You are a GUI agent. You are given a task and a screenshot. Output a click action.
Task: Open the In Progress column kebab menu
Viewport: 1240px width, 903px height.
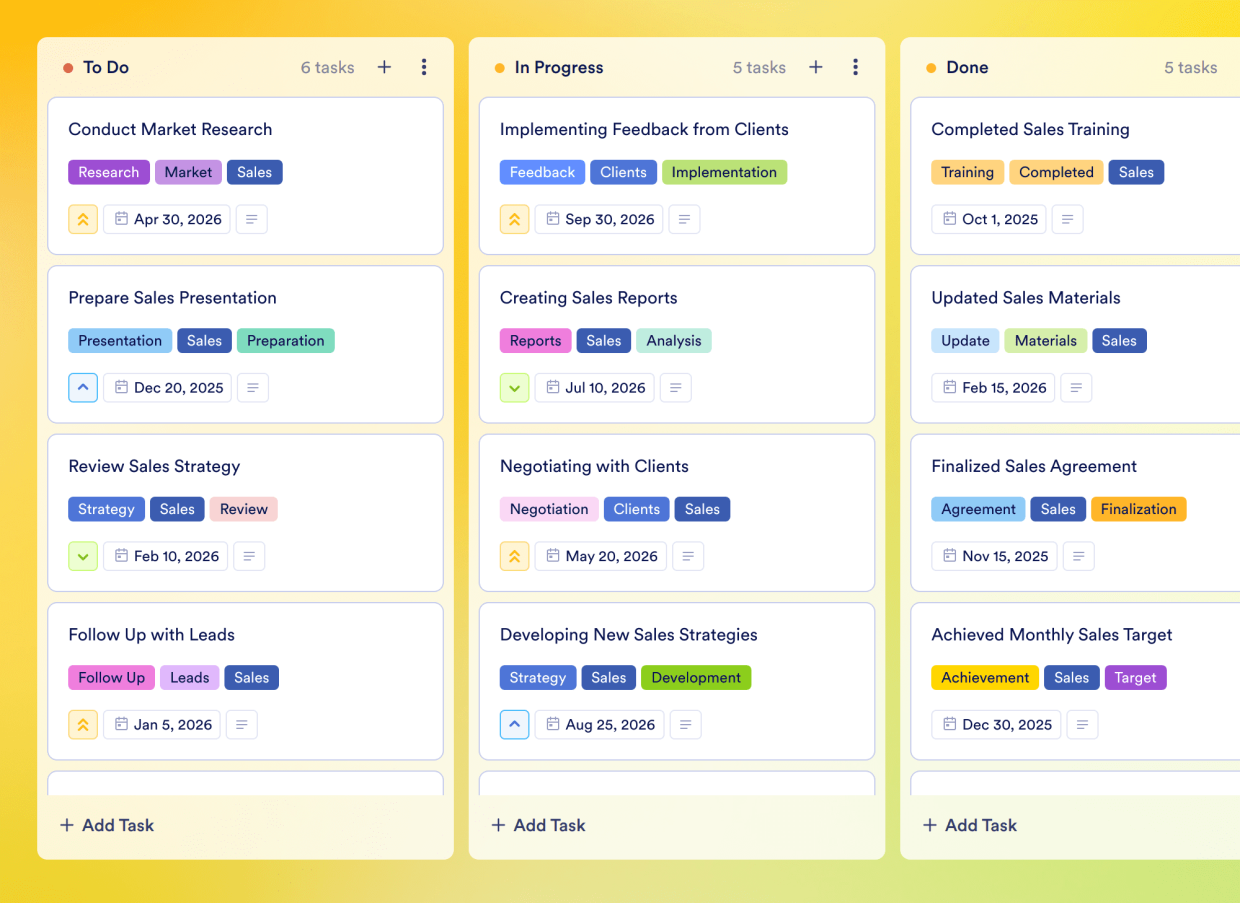click(855, 67)
